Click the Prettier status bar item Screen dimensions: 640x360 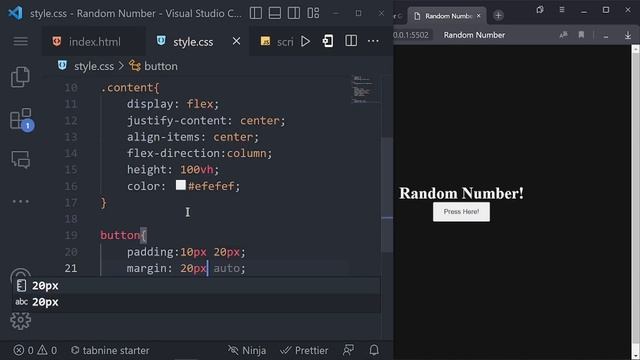click(304, 350)
